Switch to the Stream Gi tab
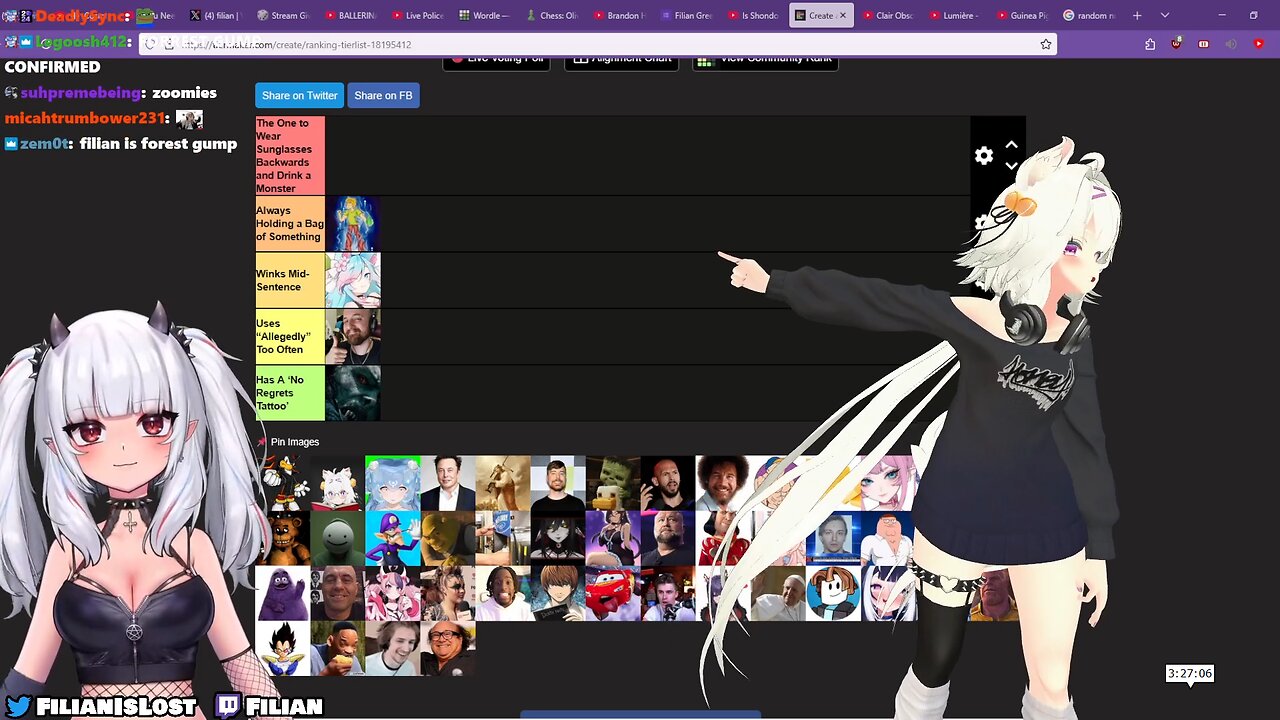 tap(283, 15)
